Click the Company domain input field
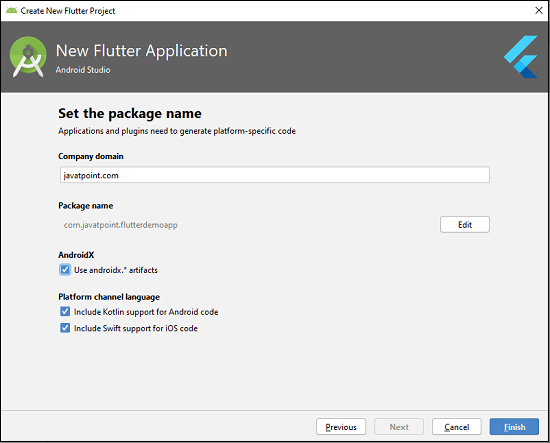The width and height of the screenshot is (550, 443). point(275,175)
